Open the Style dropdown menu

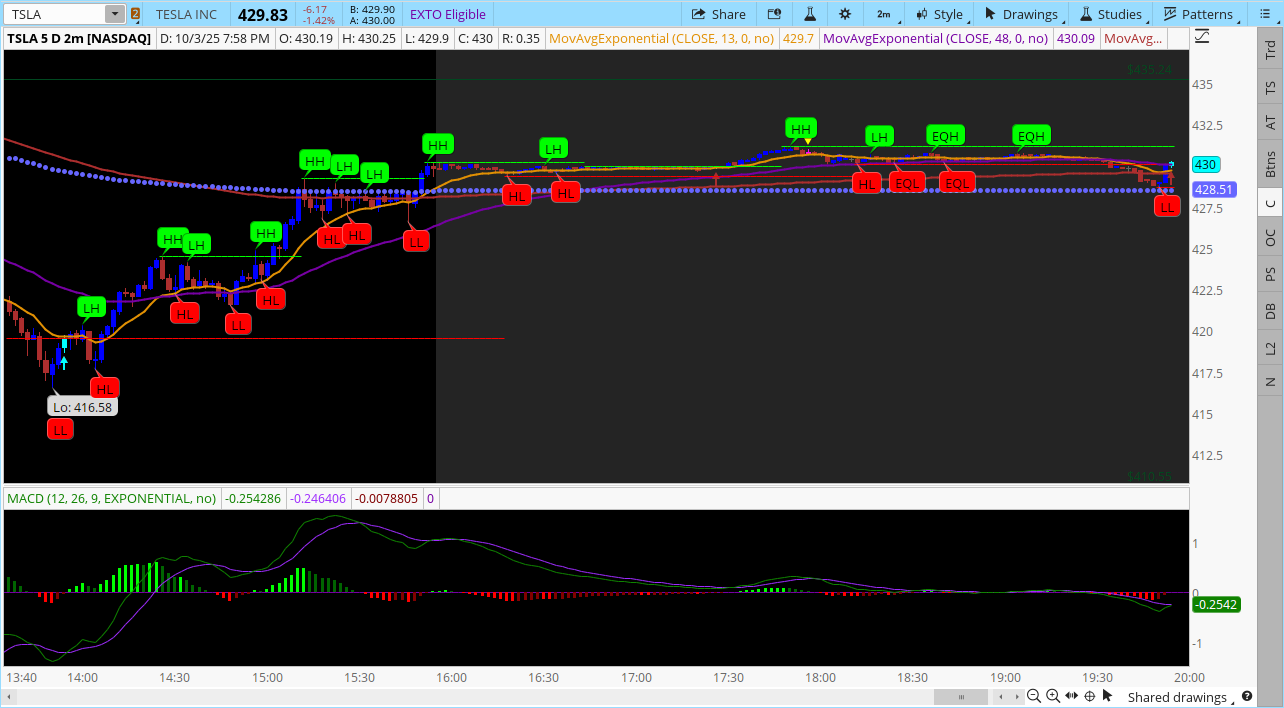pos(940,14)
